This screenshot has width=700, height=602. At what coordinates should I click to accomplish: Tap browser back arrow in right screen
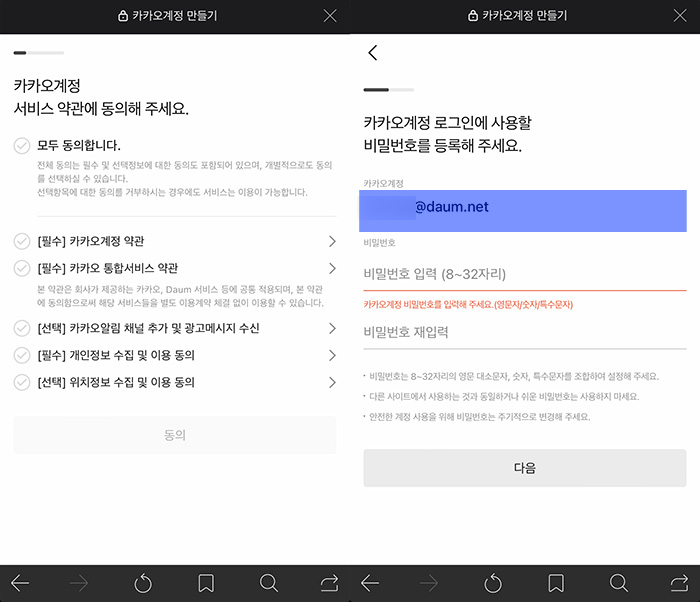[x=370, y=583]
